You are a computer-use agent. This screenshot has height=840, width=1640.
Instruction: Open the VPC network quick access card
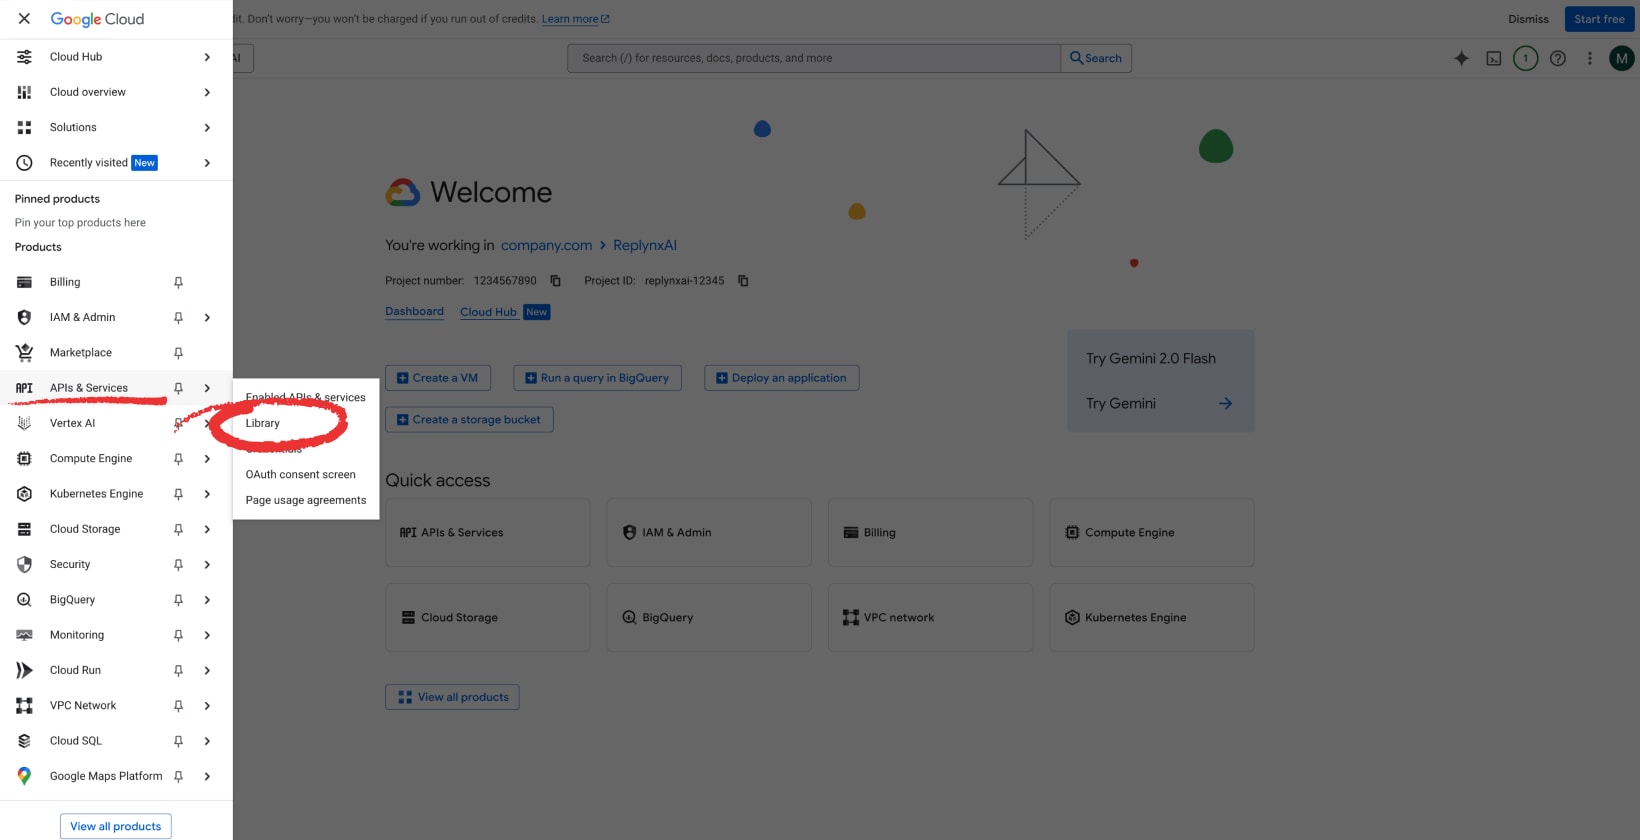click(930, 618)
